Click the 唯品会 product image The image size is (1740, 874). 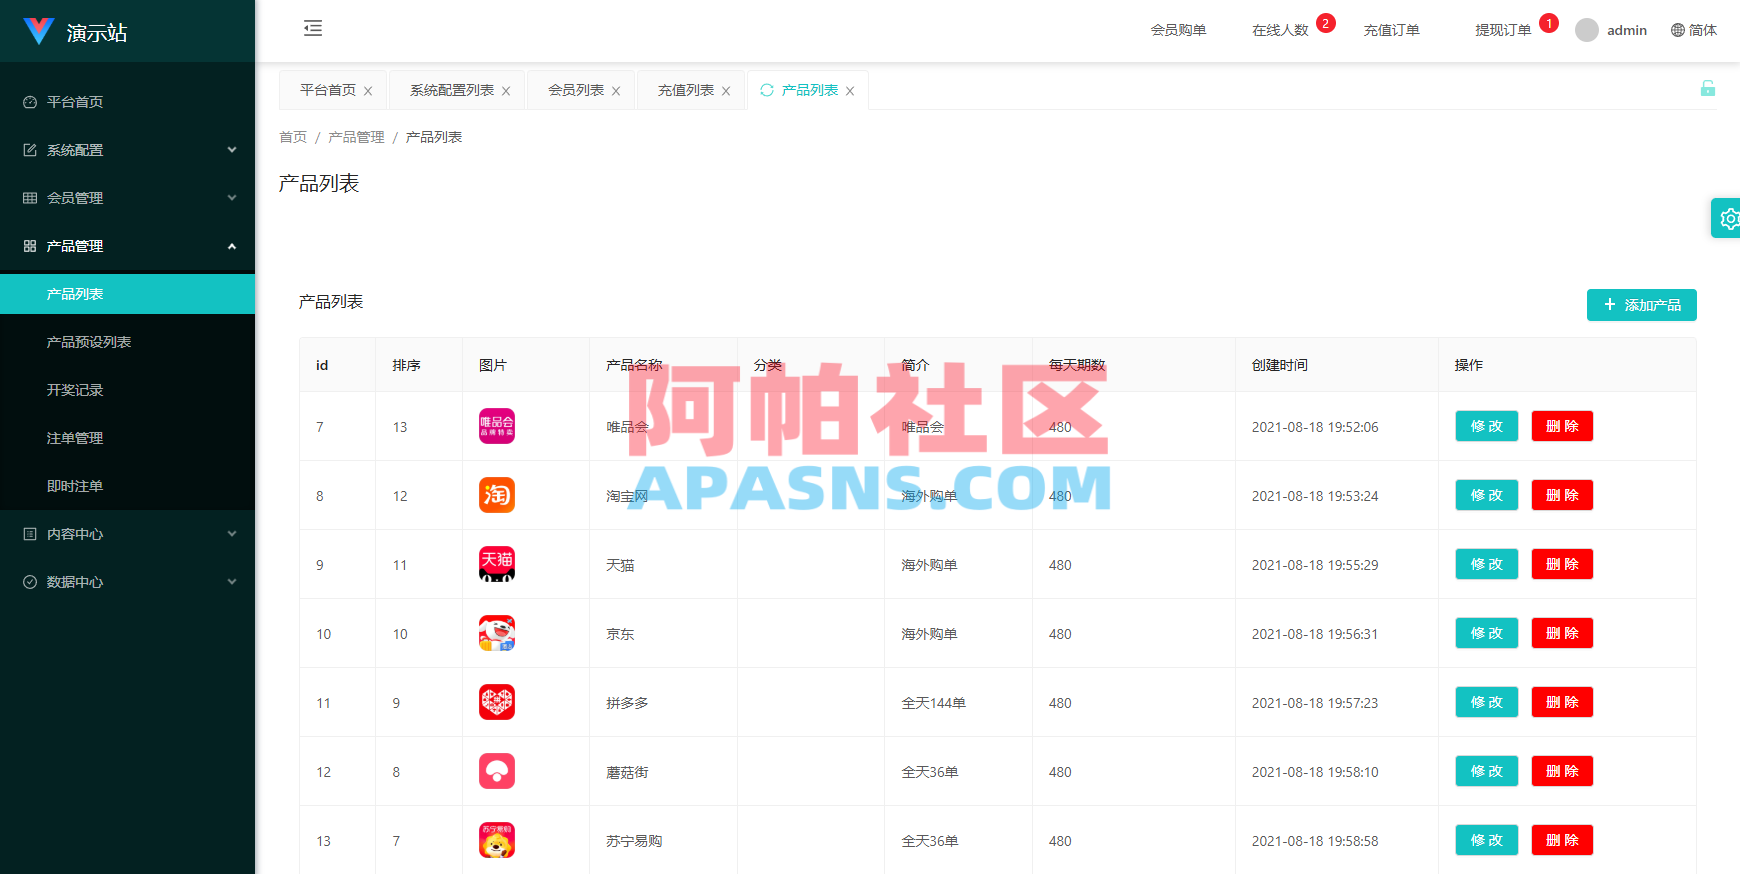click(497, 426)
